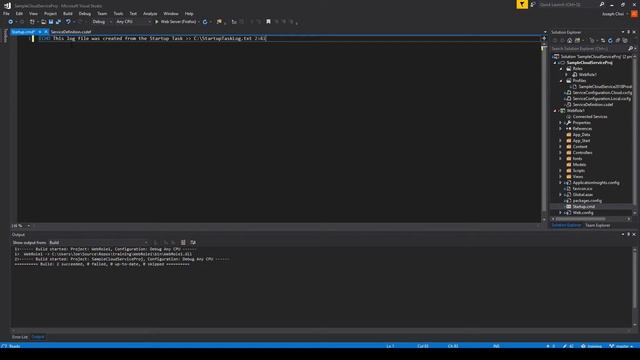Expand the Controllers folder
This screenshot has height=360, width=640.
pos(561,153)
